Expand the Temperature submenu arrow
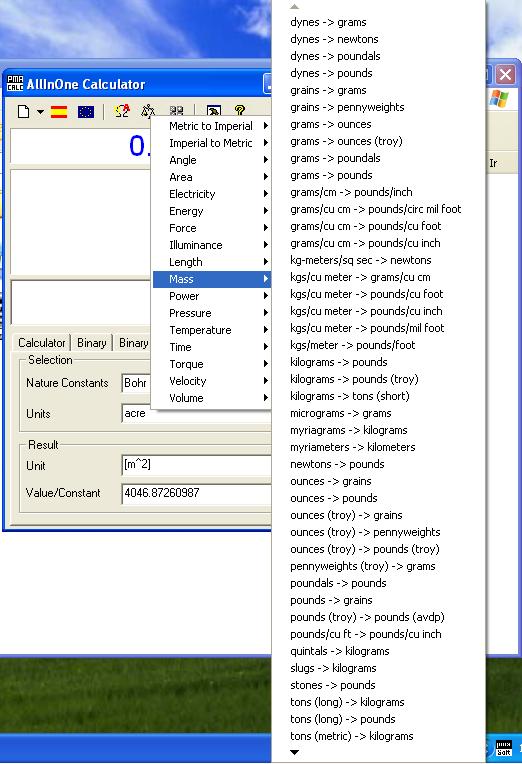 (266, 329)
